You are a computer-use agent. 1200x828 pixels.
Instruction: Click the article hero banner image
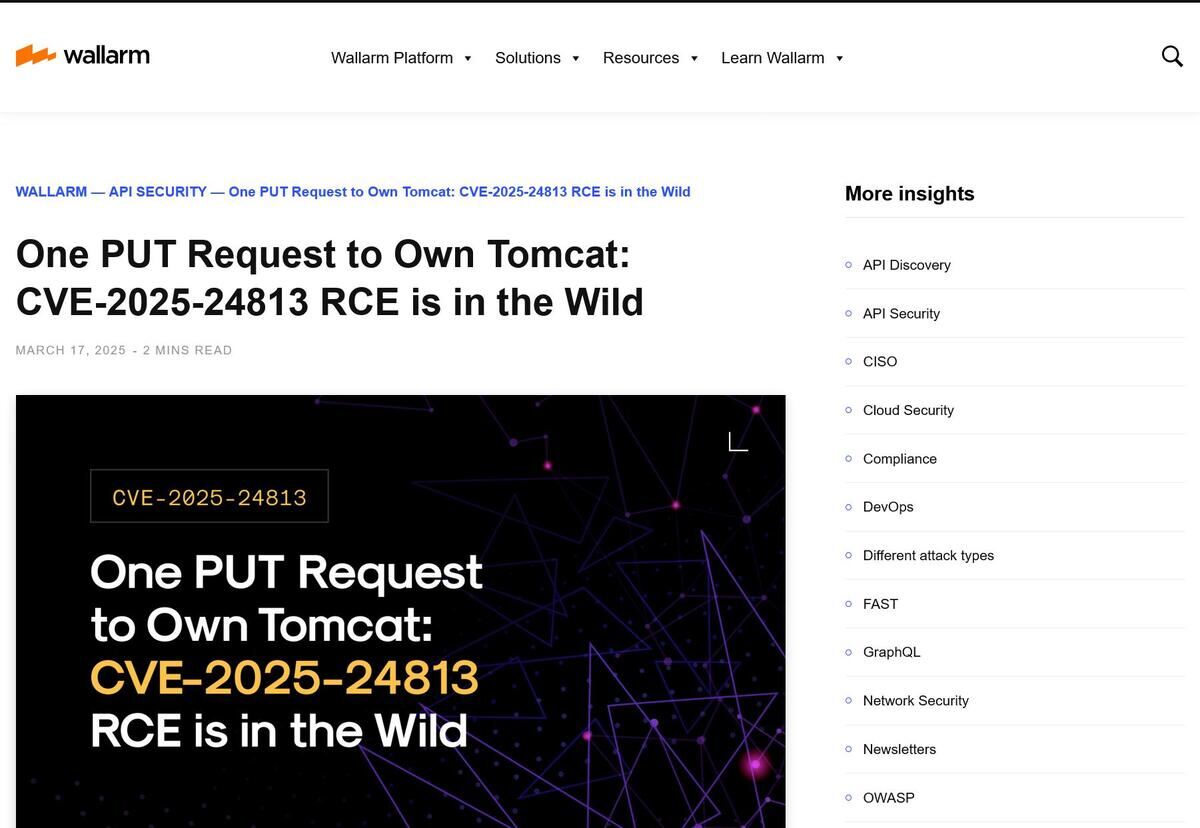[x=401, y=611]
